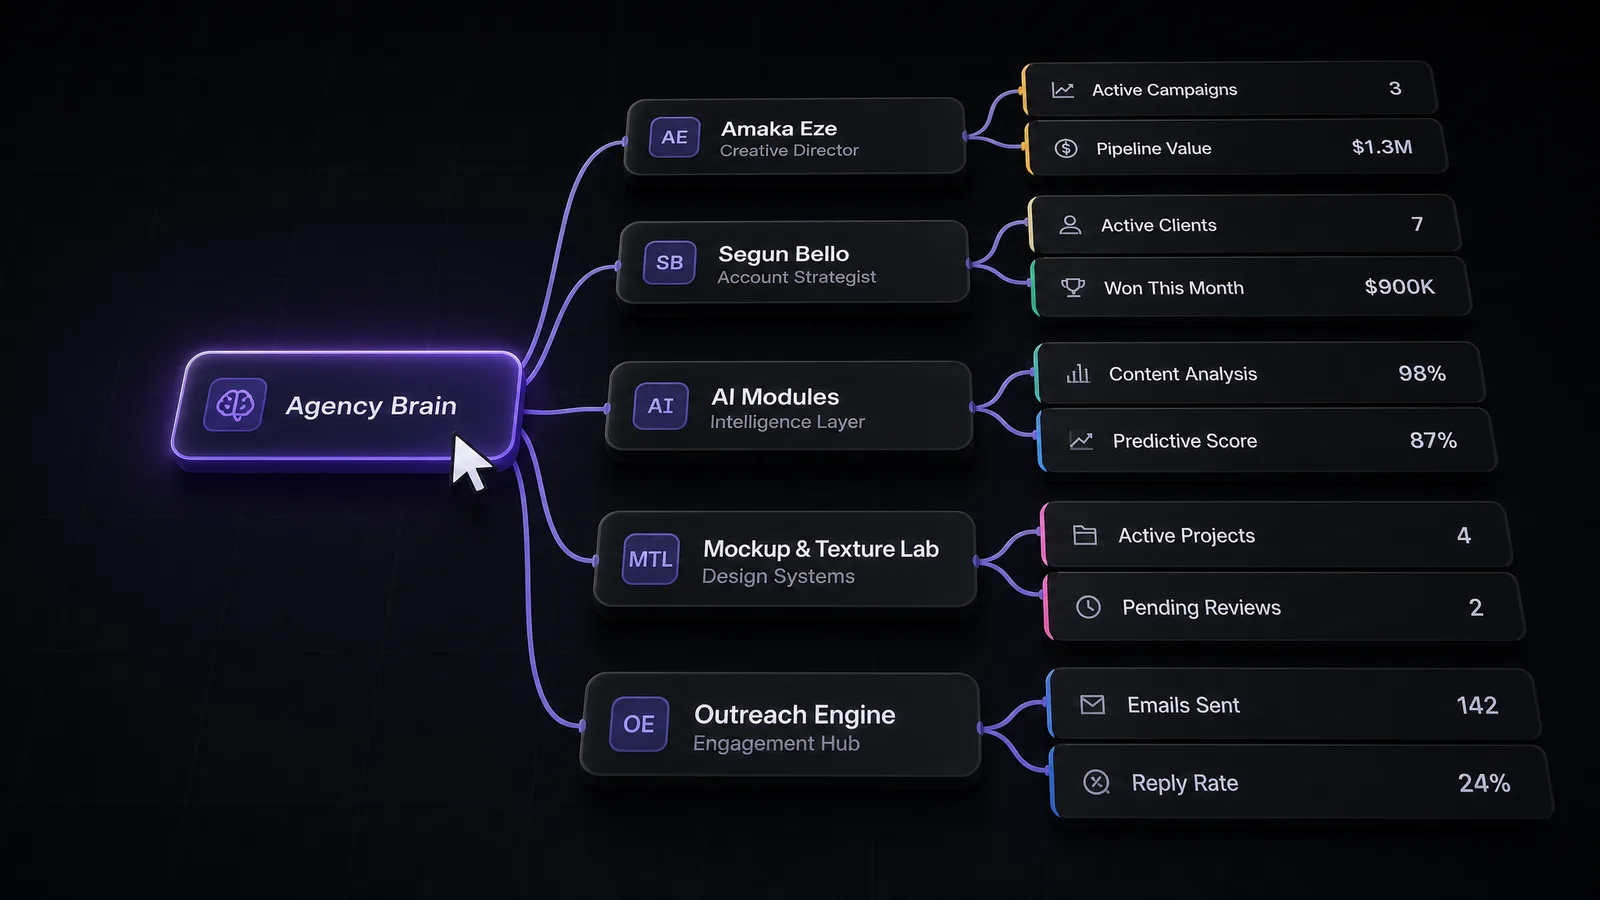The image size is (1600, 900).
Task: Click the Engagement Hub subtitle
Action: click(776, 743)
